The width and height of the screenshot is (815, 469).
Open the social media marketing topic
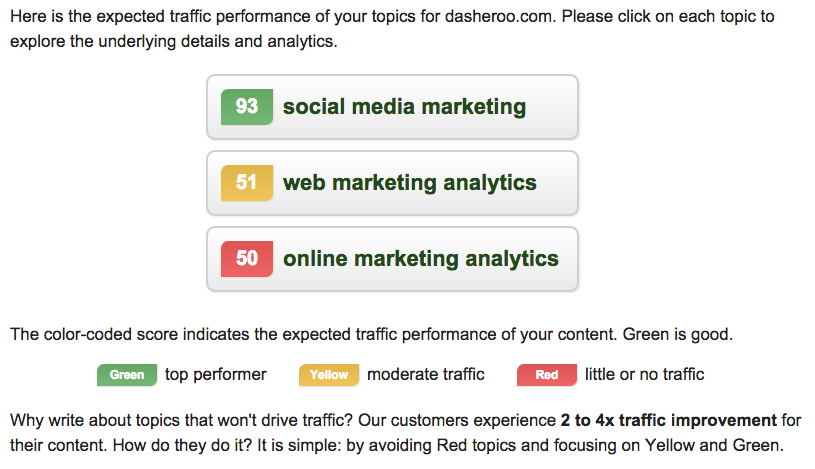click(x=404, y=107)
